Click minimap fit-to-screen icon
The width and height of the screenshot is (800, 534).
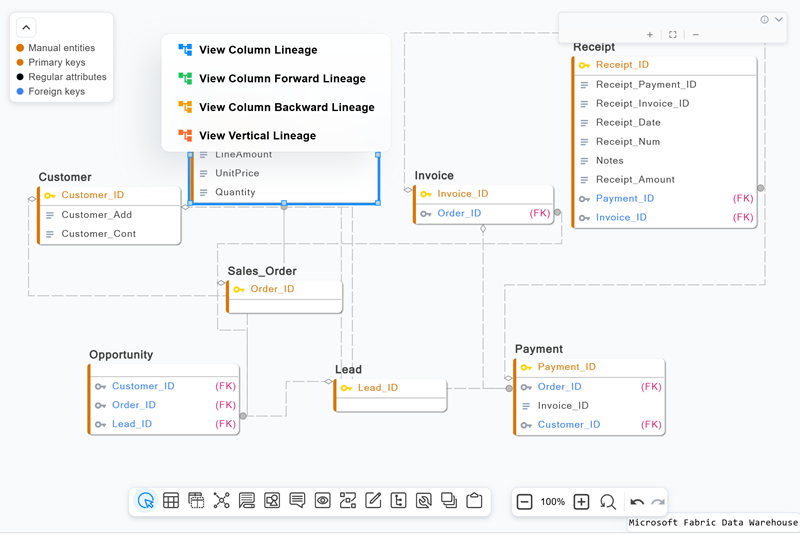(672, 35)
